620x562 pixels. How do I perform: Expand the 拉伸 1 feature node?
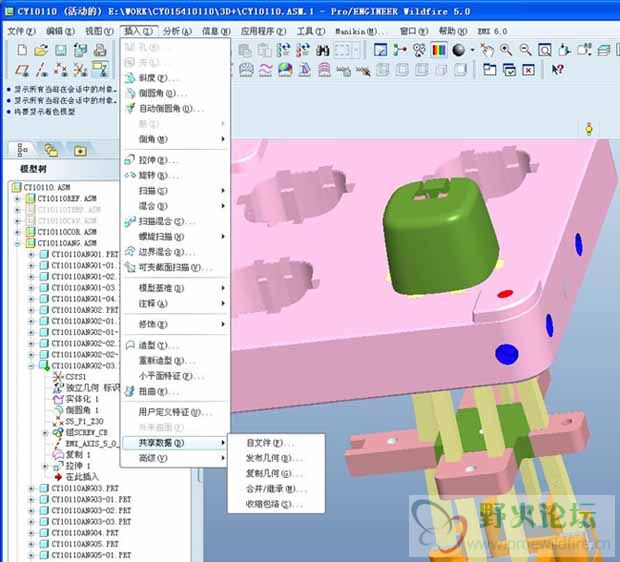(x=45, y=466)
